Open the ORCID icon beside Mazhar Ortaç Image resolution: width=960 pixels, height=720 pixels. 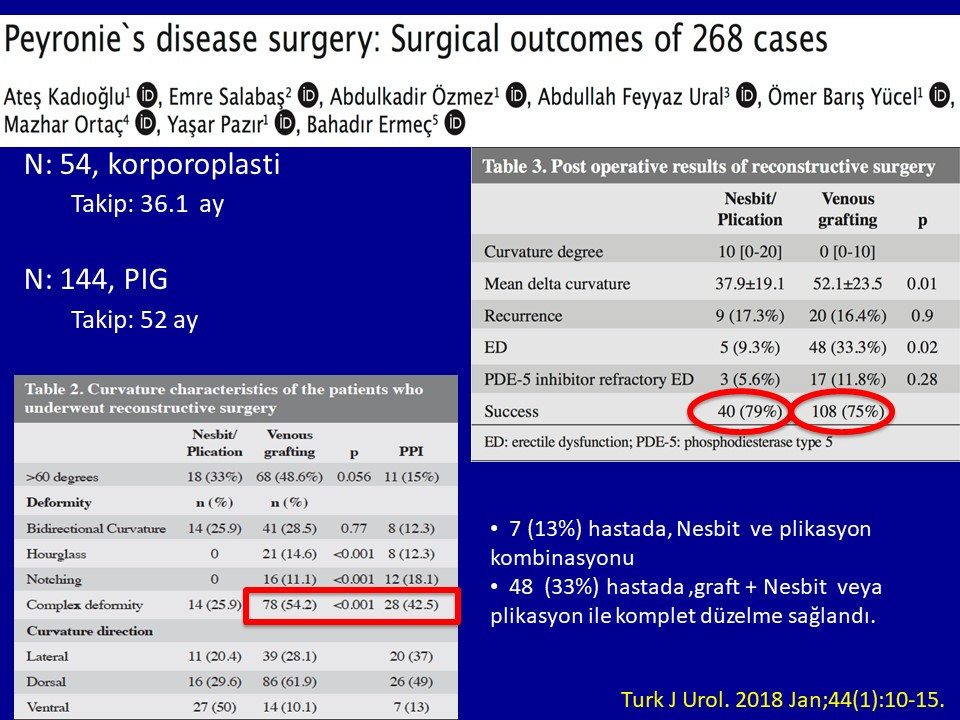point(146,123)
